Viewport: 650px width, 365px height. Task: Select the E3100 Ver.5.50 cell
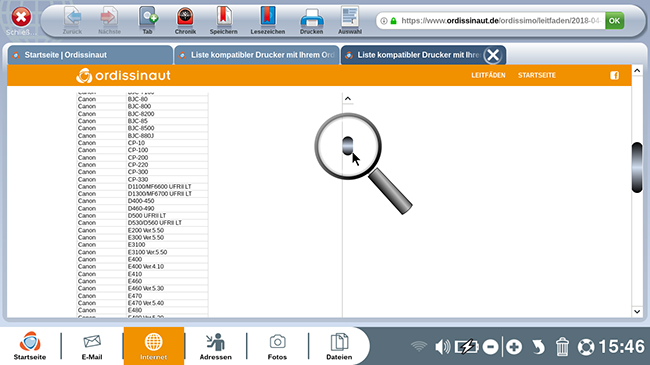coord(167,252)
